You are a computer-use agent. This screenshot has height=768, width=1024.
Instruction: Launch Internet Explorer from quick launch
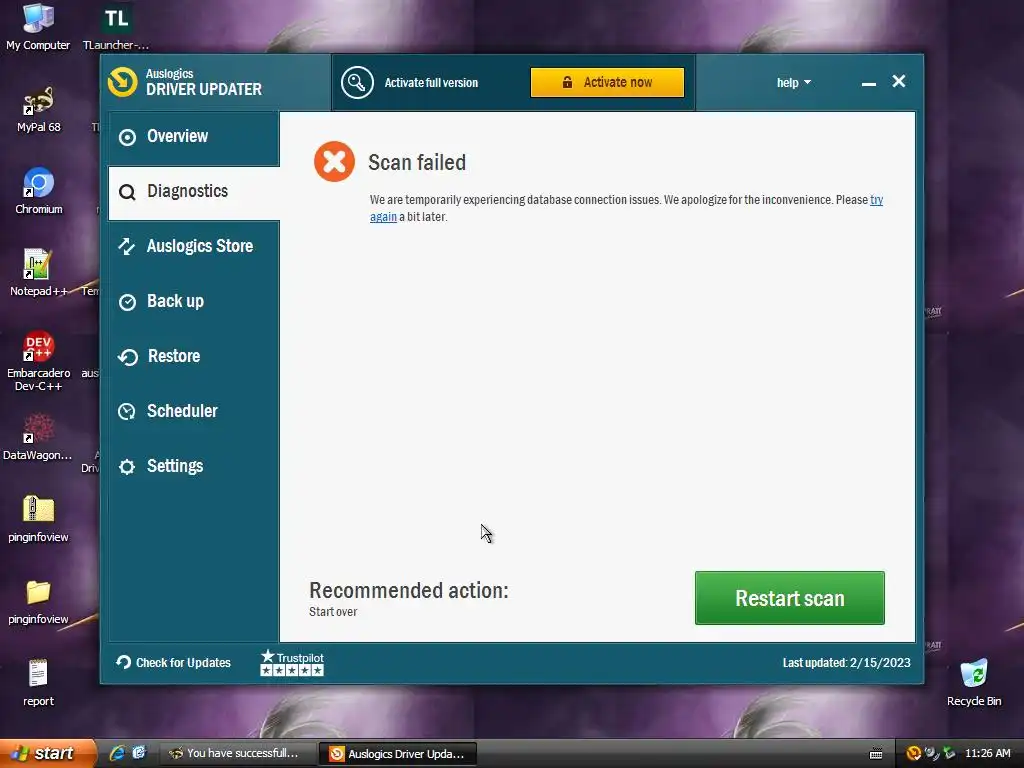click(118, 753)
